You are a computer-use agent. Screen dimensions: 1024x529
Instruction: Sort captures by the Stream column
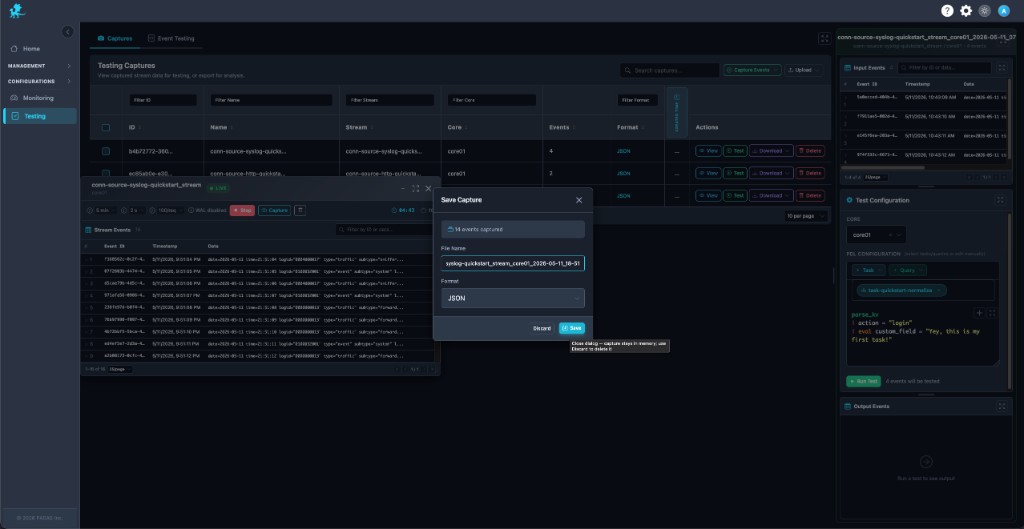pyautogui.click(x=357, y=128)
